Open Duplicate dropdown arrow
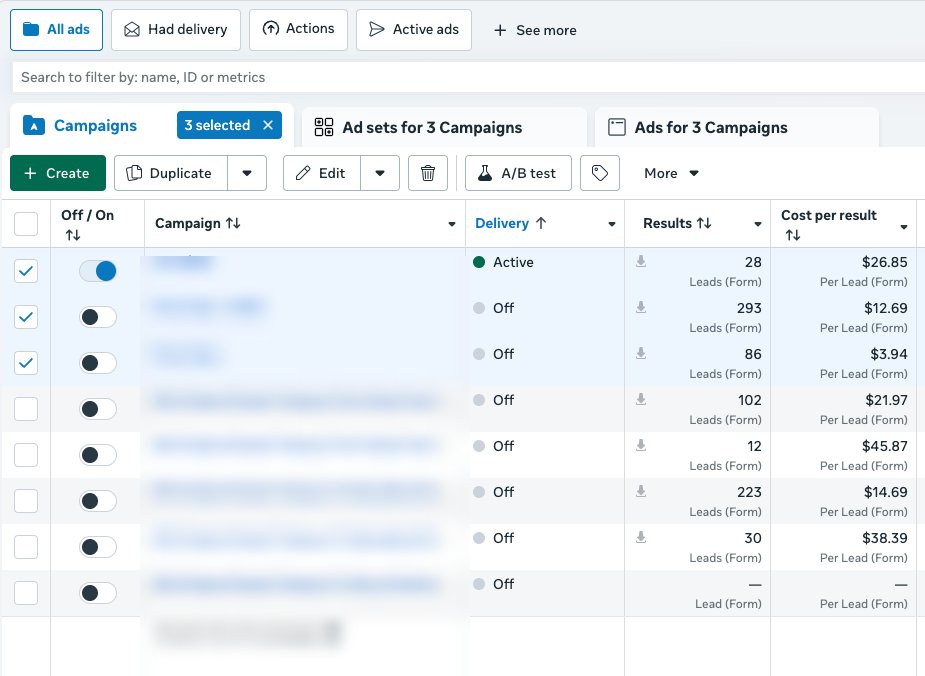 pos(247,173)
